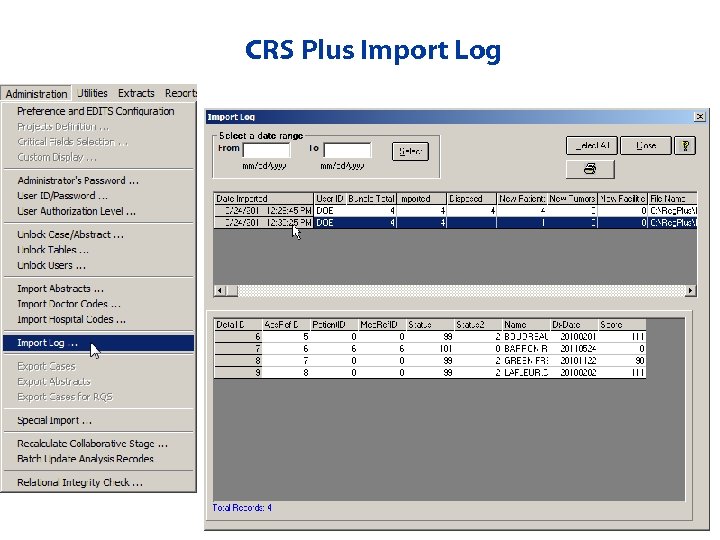This screenshot has width=720, height=540.
Task: Click the Score column header
Action: point(622,325)
